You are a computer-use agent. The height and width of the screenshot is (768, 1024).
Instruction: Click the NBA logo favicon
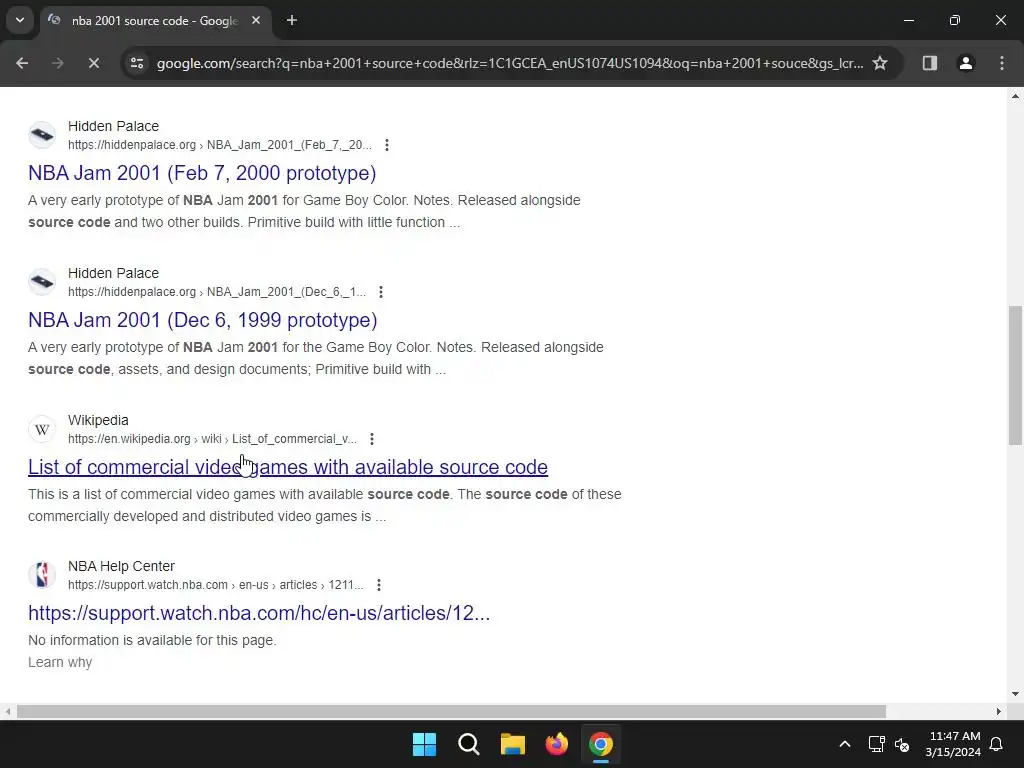point(42,575)
